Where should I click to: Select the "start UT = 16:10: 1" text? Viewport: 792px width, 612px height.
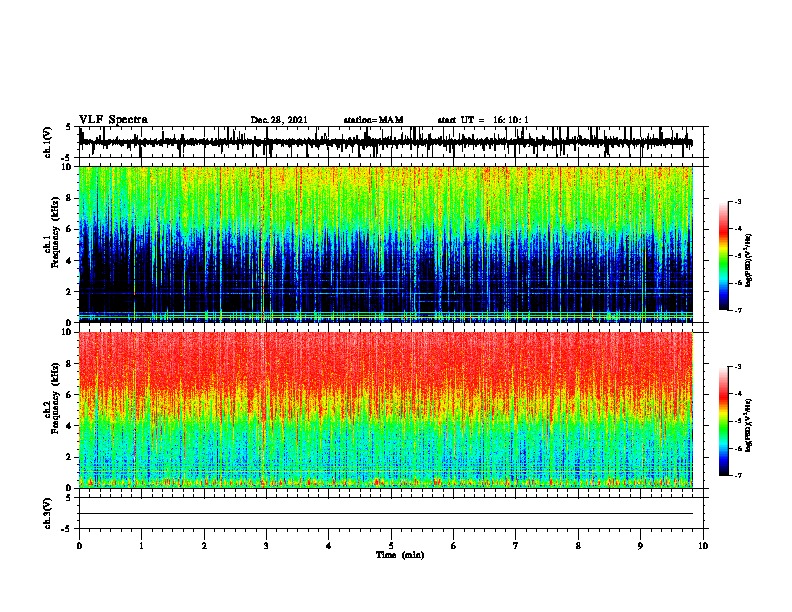pyautogui.click(x=483, y=120)
